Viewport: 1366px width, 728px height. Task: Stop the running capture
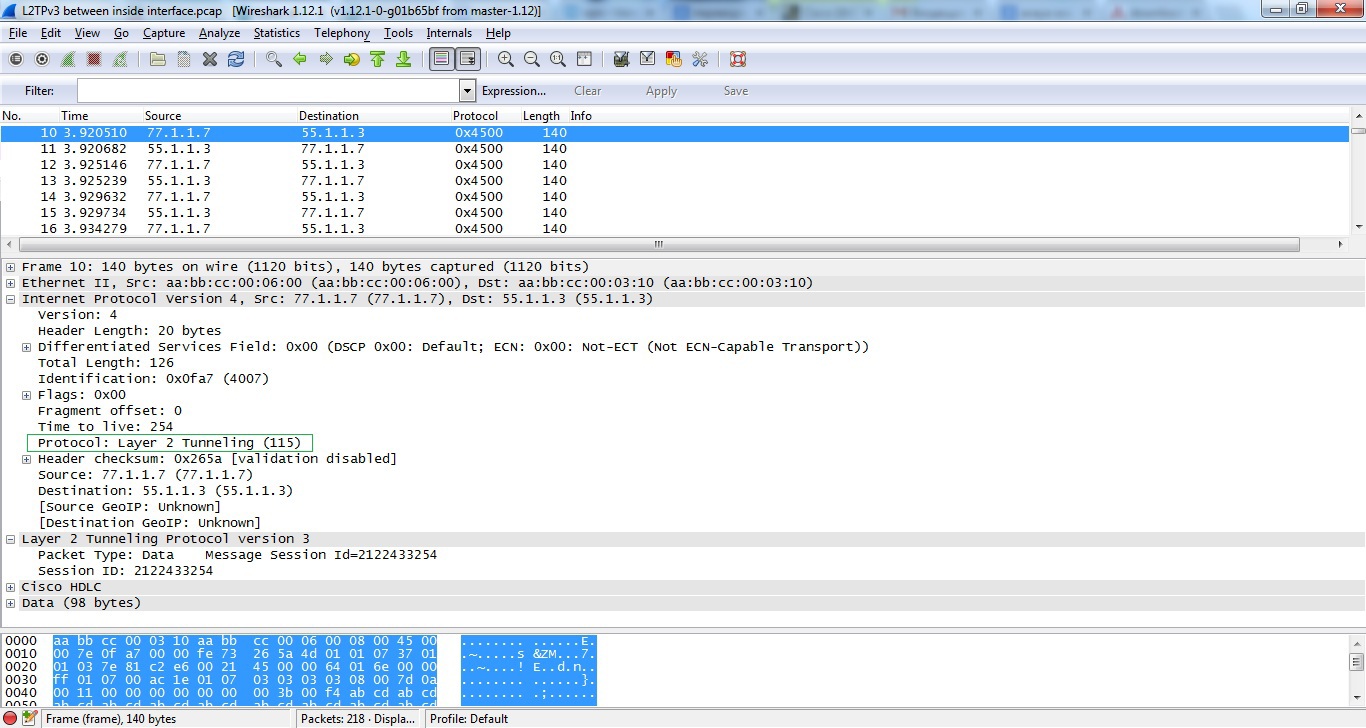point(94,59)
